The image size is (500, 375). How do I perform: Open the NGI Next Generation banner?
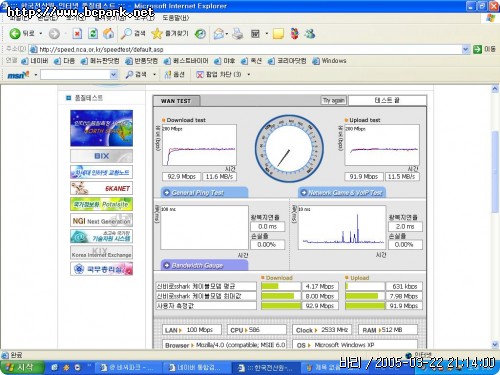[x=101, y=221]
